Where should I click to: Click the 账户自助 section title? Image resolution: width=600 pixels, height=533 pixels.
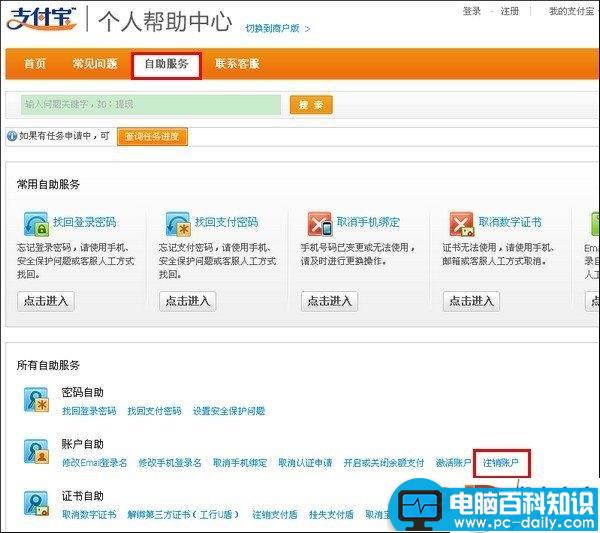point(83,444)
